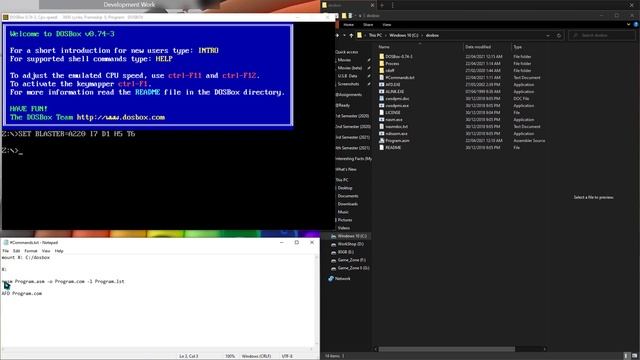This screenshot has width=640, height=360.
Task: Switch Explorer to large icons view
Action: point(634,356)
